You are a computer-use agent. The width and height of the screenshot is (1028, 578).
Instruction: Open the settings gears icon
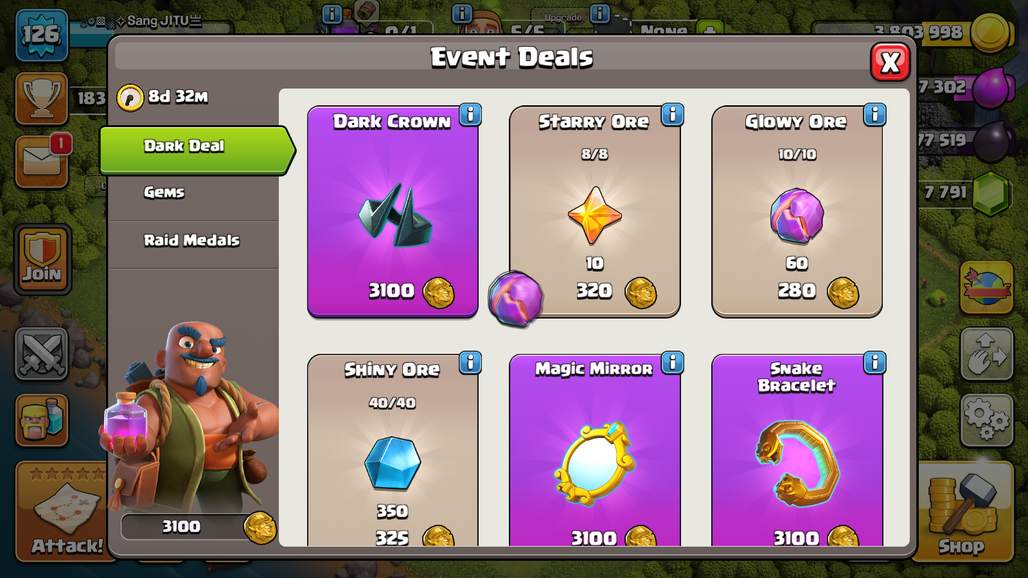pos(987,420)
